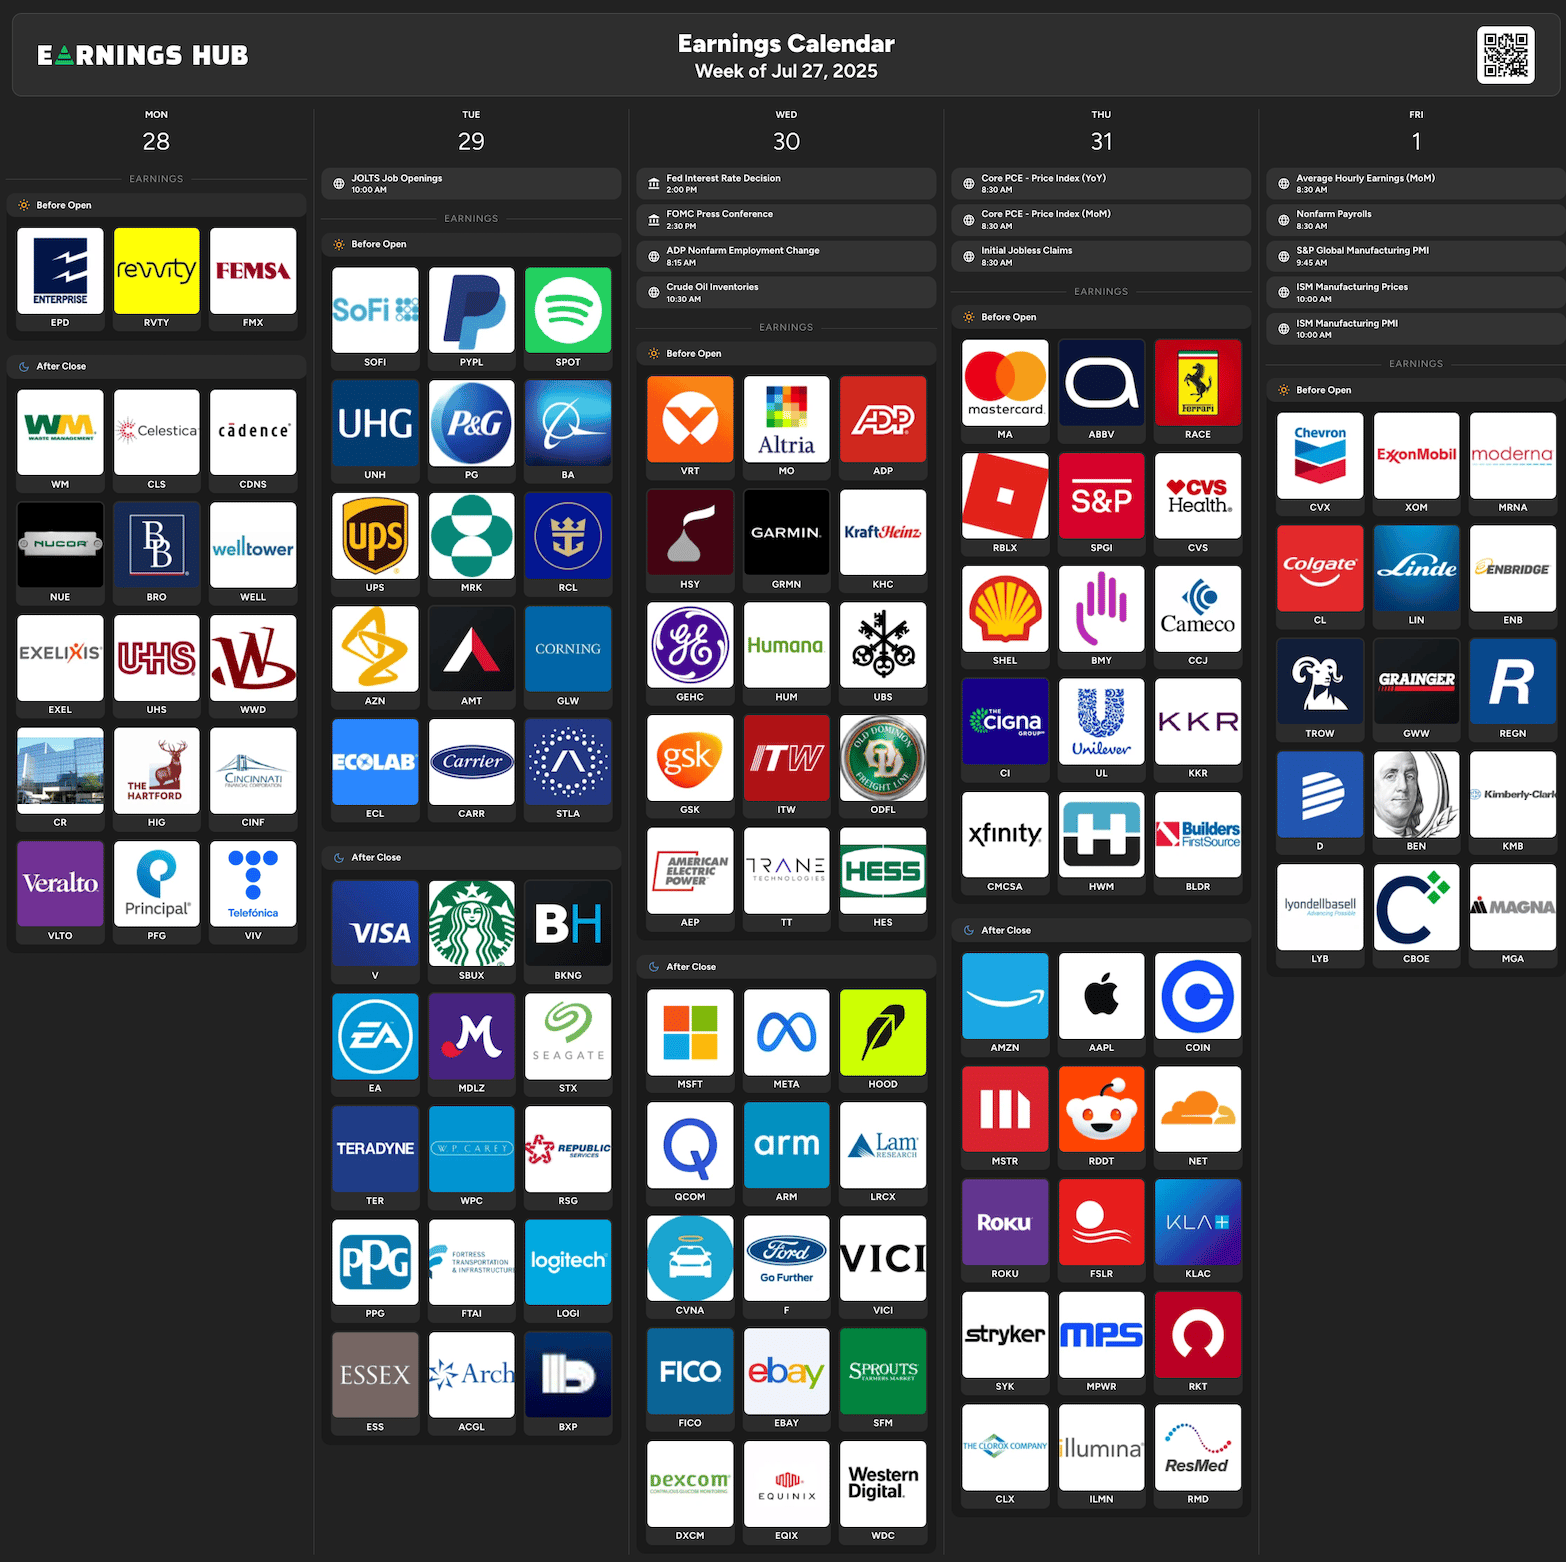Open Core PCE Price Index (MoM) event
This screenshot has width=1566, height=1562.
1101,220
